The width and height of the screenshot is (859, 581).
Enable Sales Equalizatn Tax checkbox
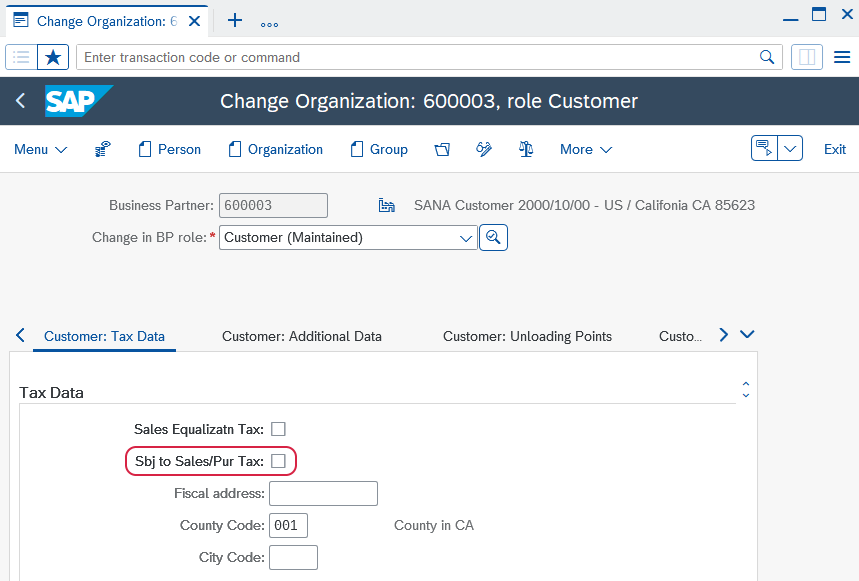click(x=278, y=429)
